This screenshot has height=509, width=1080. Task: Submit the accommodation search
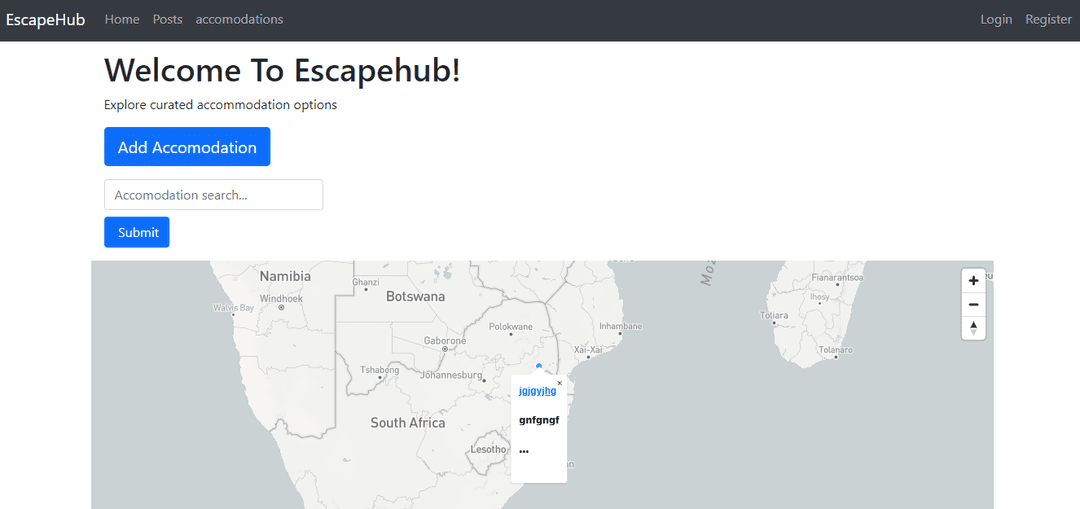click(137, 232)
